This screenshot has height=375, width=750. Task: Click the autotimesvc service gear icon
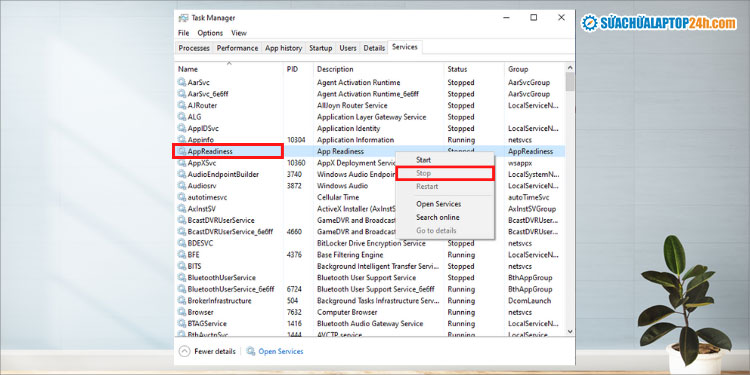pyautogui.click(x=182, y=197)
